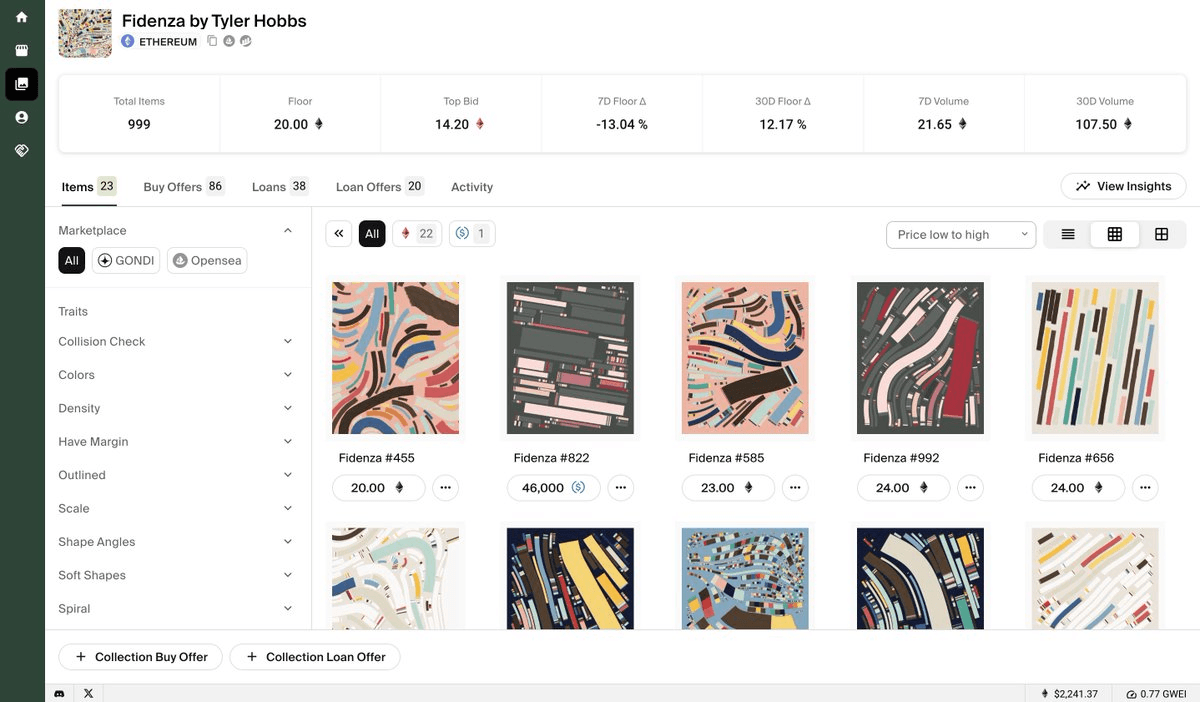1200x702 pixels.
Task: Open the Price low to high dropdown
Action: (960, 234)
